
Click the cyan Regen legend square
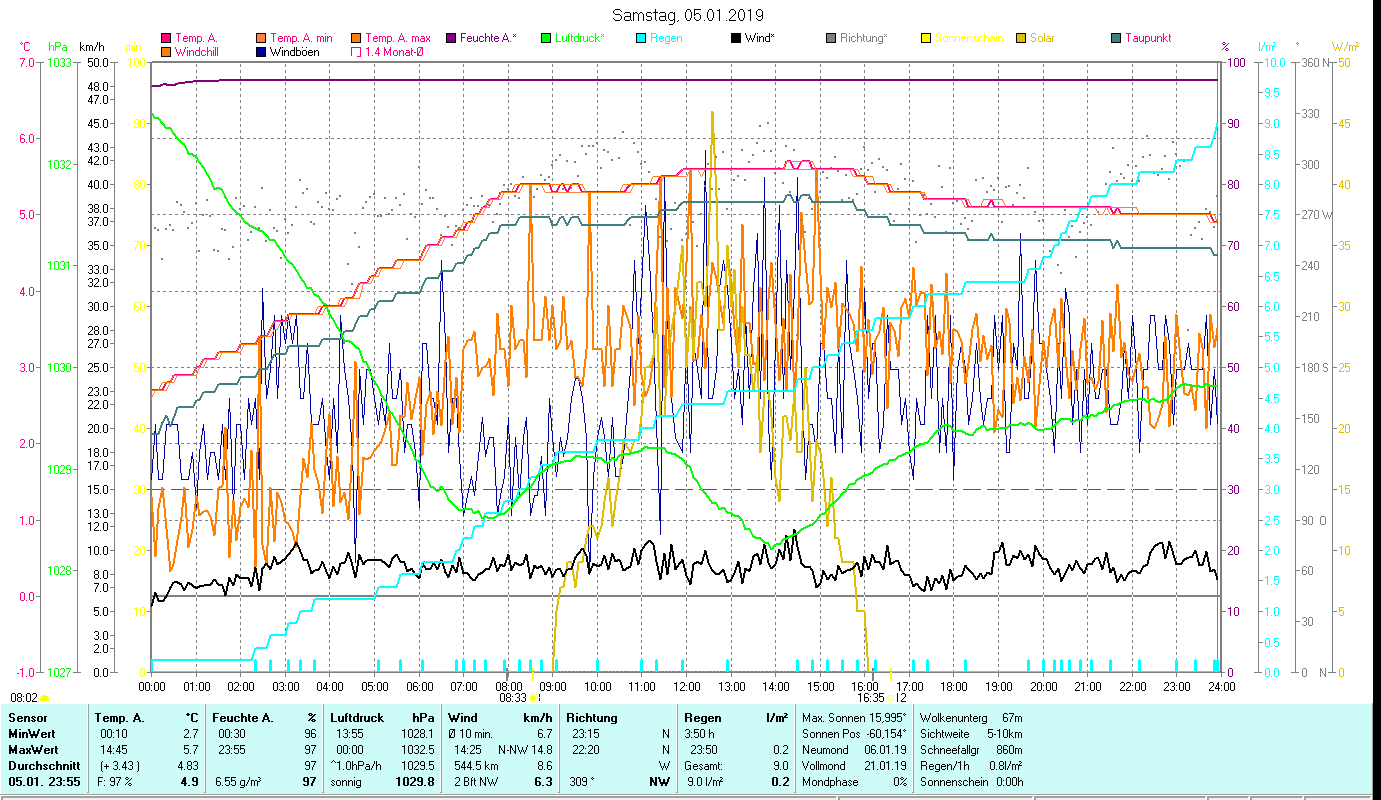click(x=641, y=39)
